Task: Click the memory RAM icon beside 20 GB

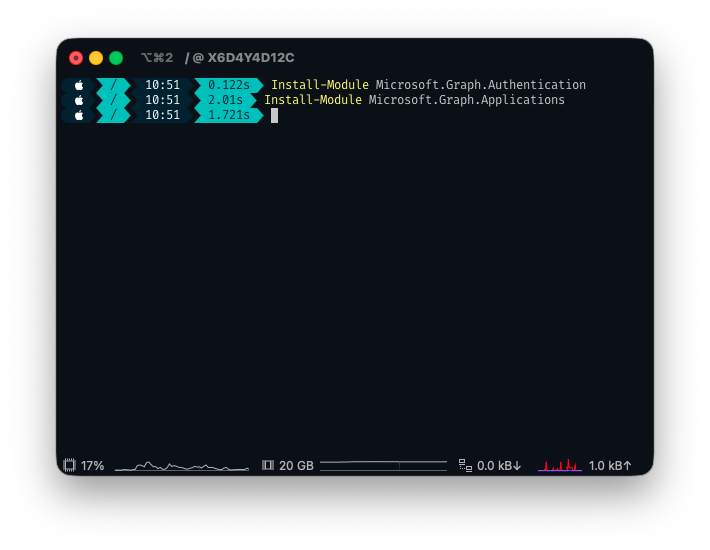Action: pyautogui.click(x=268, y=465)
